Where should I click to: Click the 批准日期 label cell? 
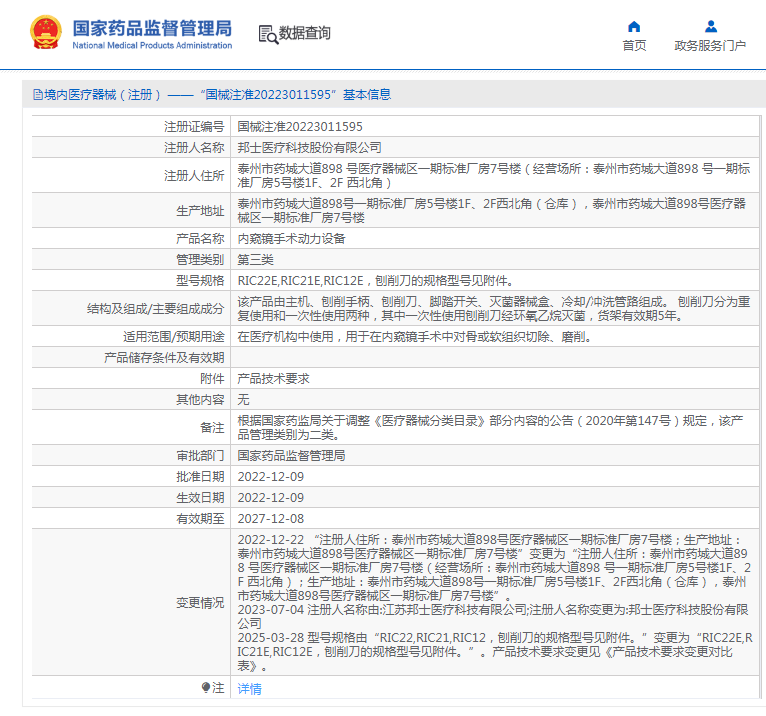tap(131, 477)
